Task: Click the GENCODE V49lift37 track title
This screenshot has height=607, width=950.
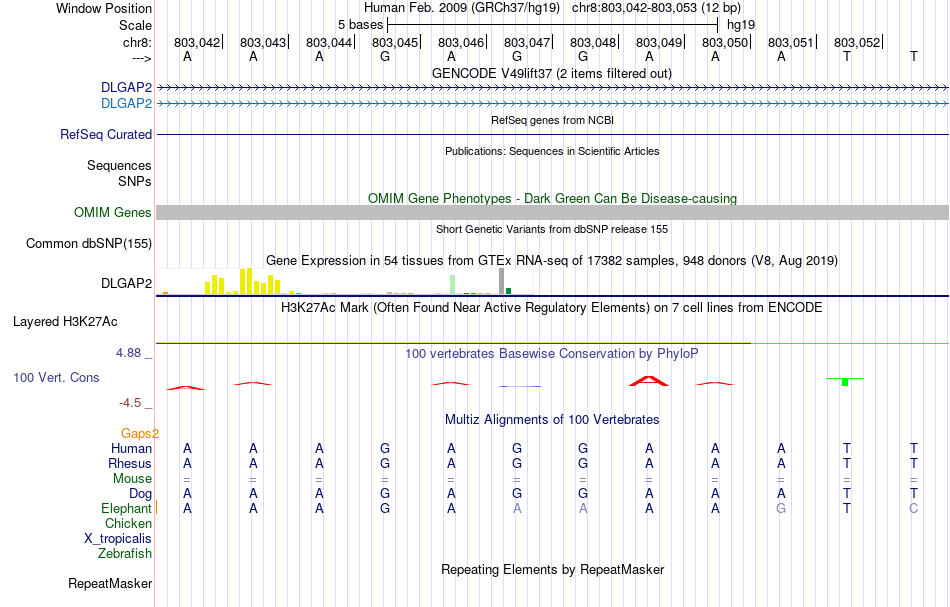Action: tap(551, 73)
